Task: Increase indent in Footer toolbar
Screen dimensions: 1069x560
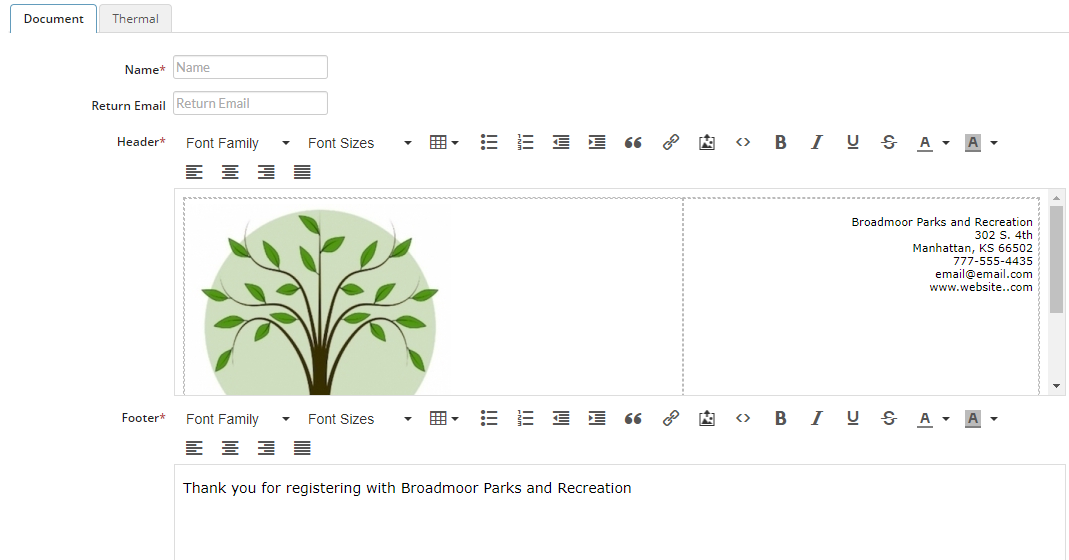Action: point(597,418)
